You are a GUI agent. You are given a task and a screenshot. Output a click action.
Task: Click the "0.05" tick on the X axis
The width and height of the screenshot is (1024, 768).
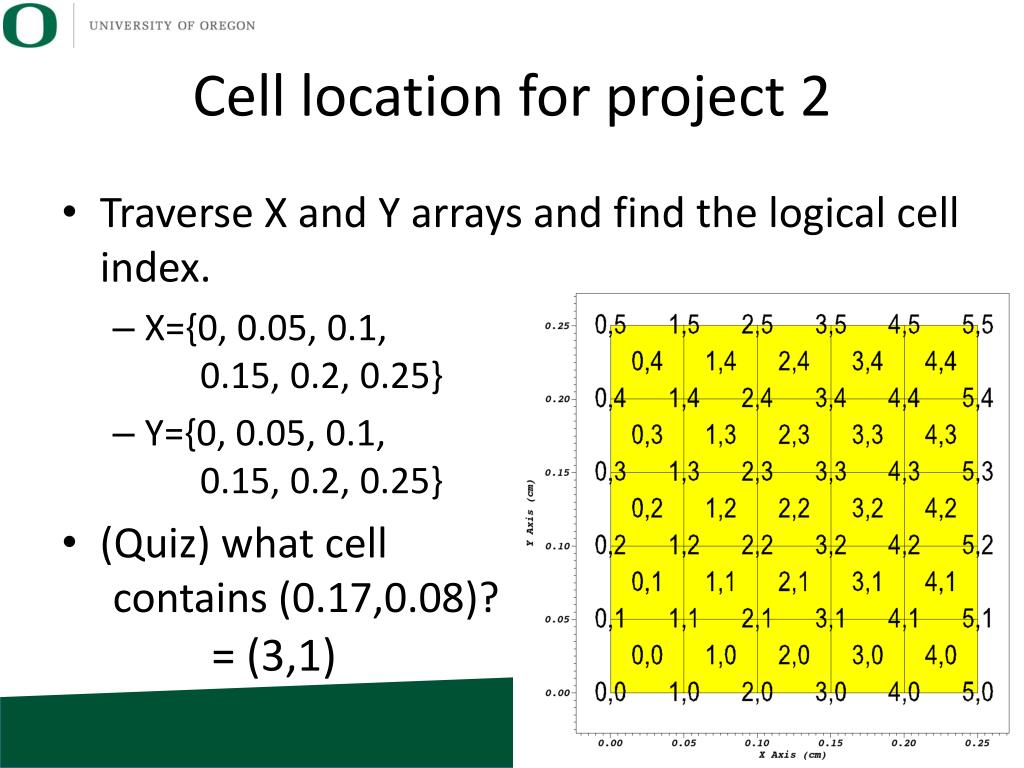pyautogui.click(x=684, y=743)
